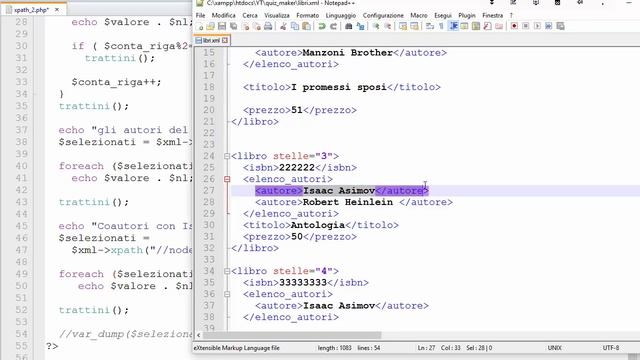Click the Close document toolbar icon
Image resolution: width=640 pixels, height=360 pixels.
[245, 27]
